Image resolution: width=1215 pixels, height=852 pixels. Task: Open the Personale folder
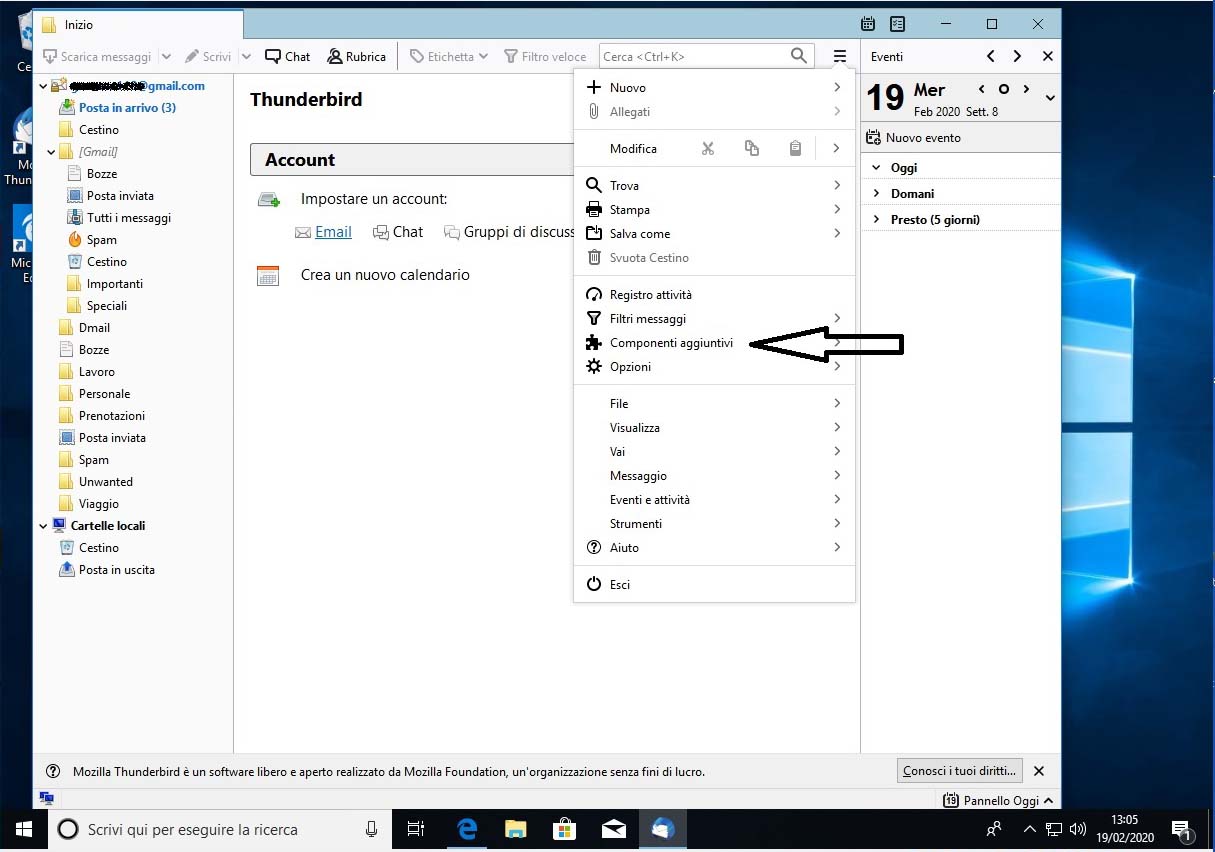click(x=105, y=394)
